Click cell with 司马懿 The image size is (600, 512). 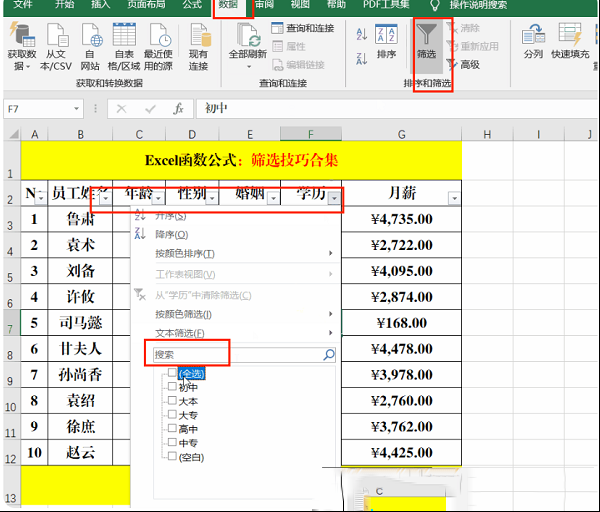point(80,323)
